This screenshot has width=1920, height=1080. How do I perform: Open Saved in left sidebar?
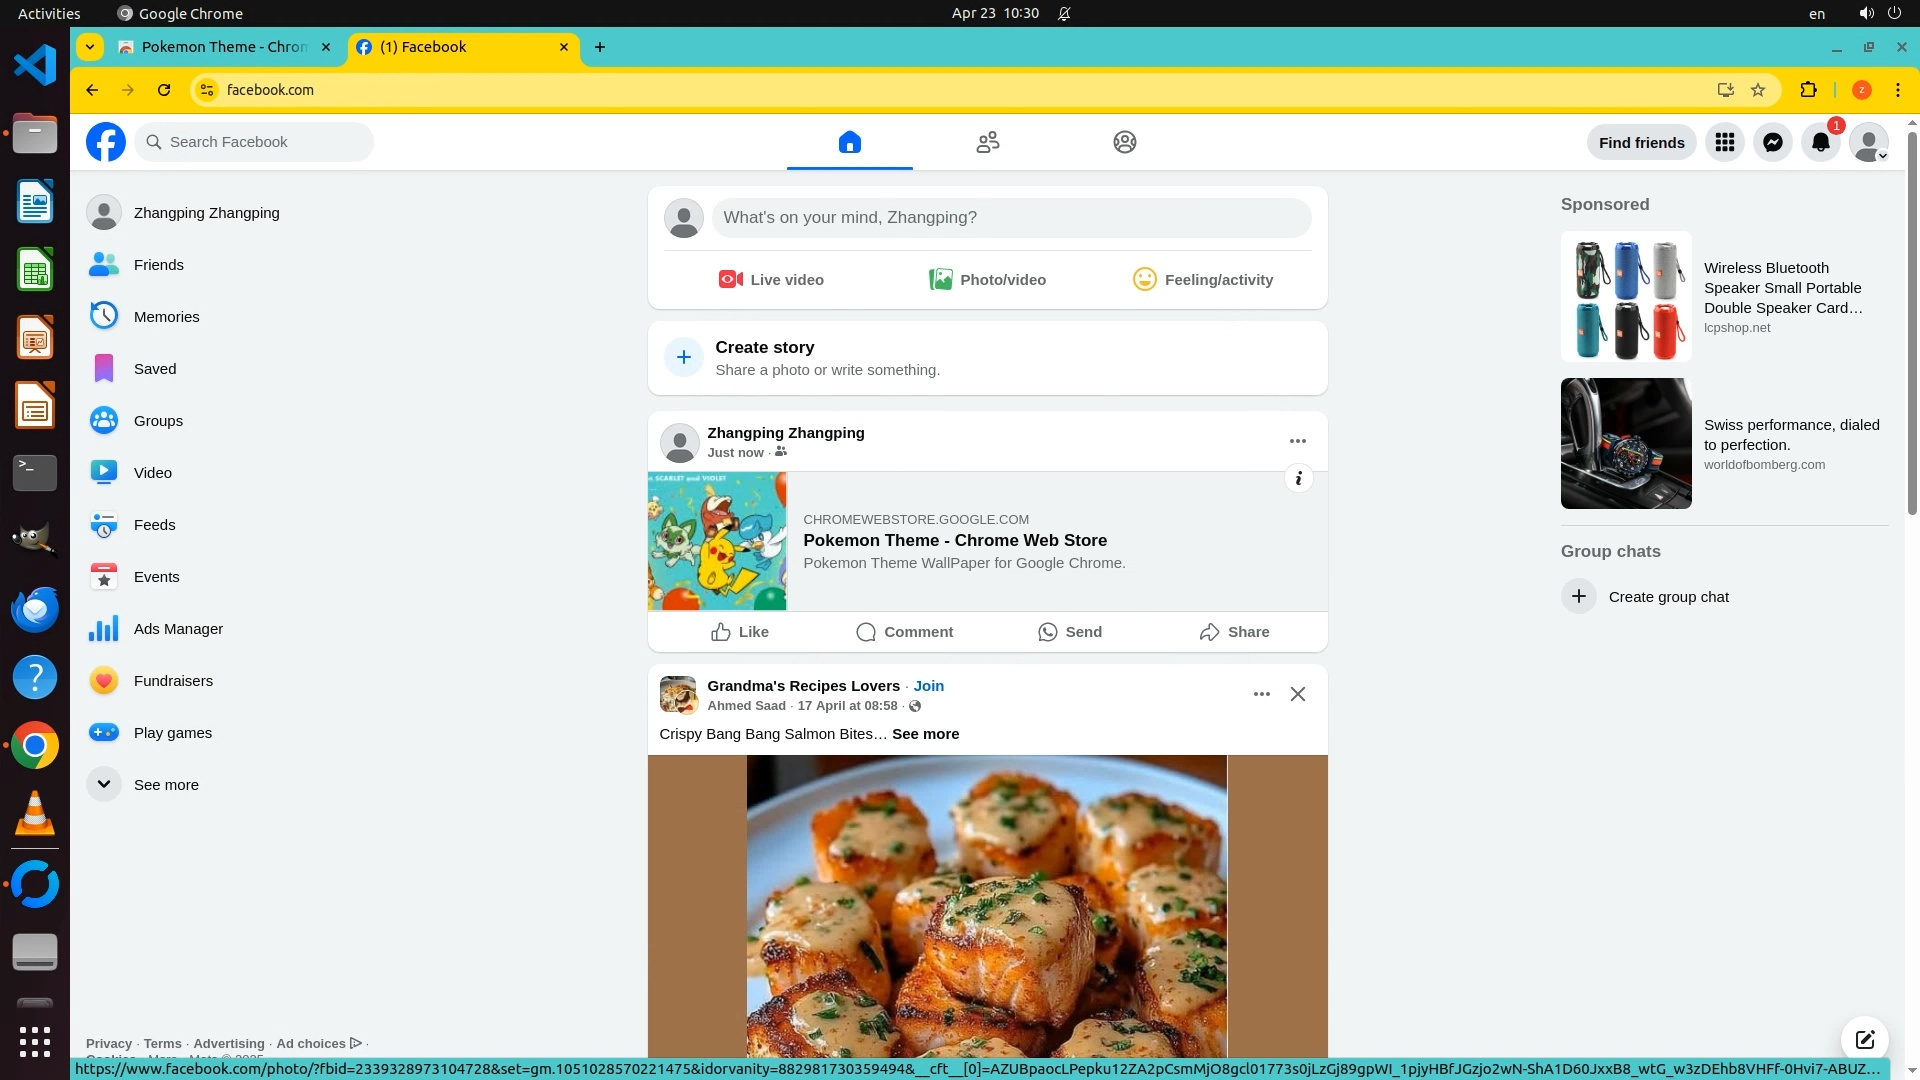154,369
